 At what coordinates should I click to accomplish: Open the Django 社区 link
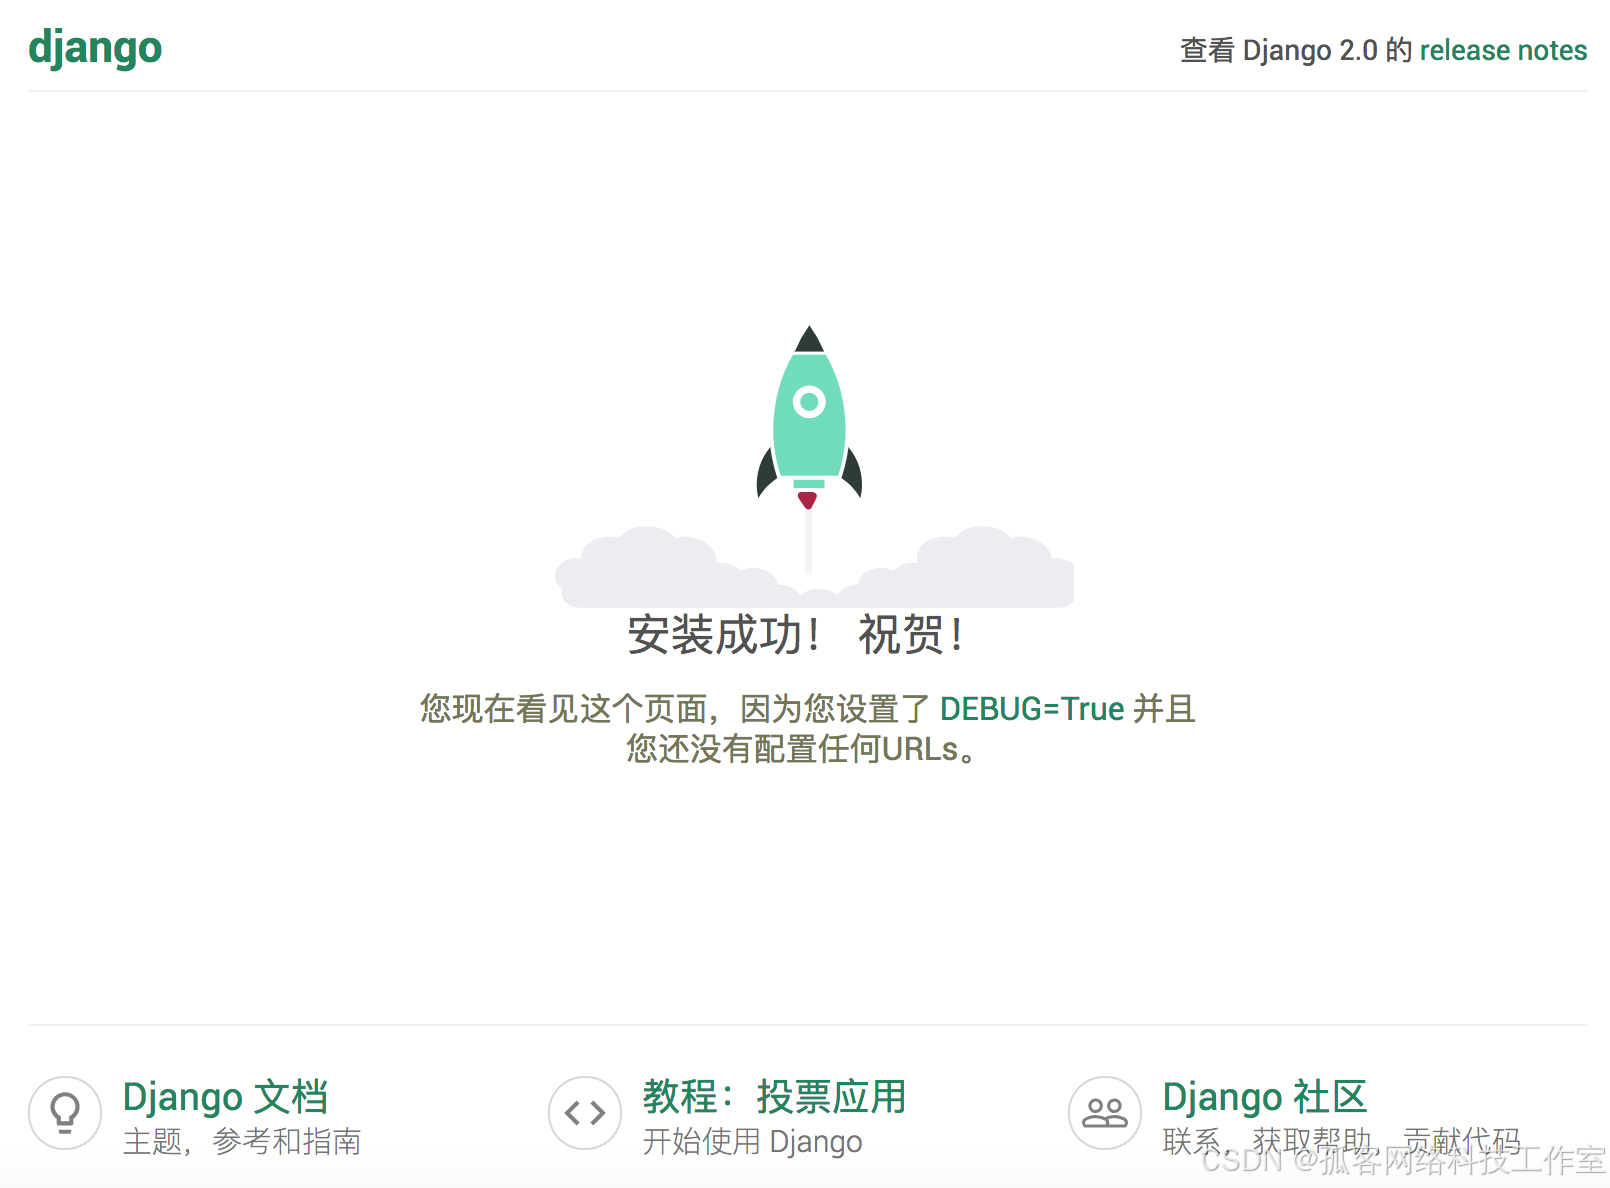point(1264,1097)
